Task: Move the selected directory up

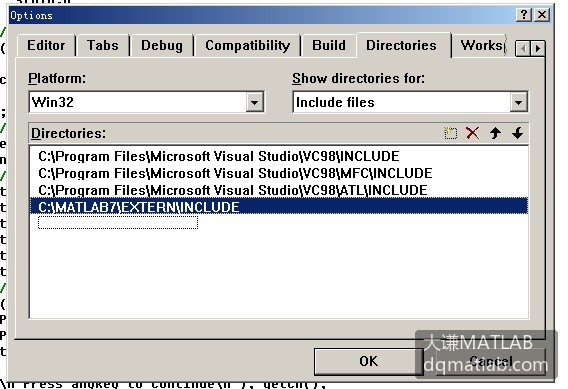Action: click(495, 133)
